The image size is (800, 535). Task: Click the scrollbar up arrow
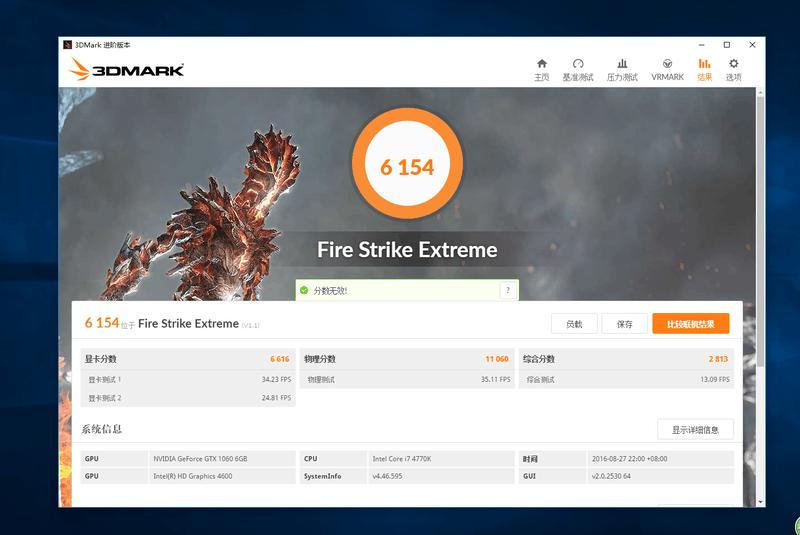click(760, 92)
